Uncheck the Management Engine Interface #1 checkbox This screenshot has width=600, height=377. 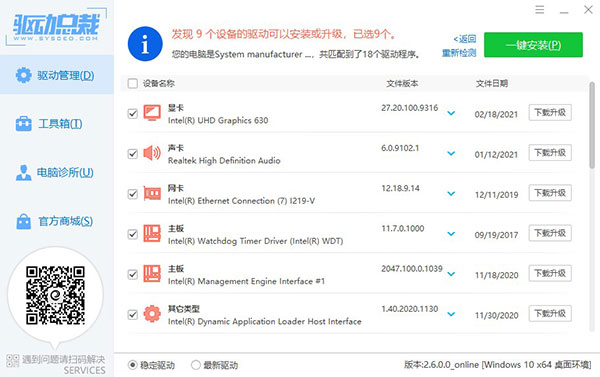[132, 274]
